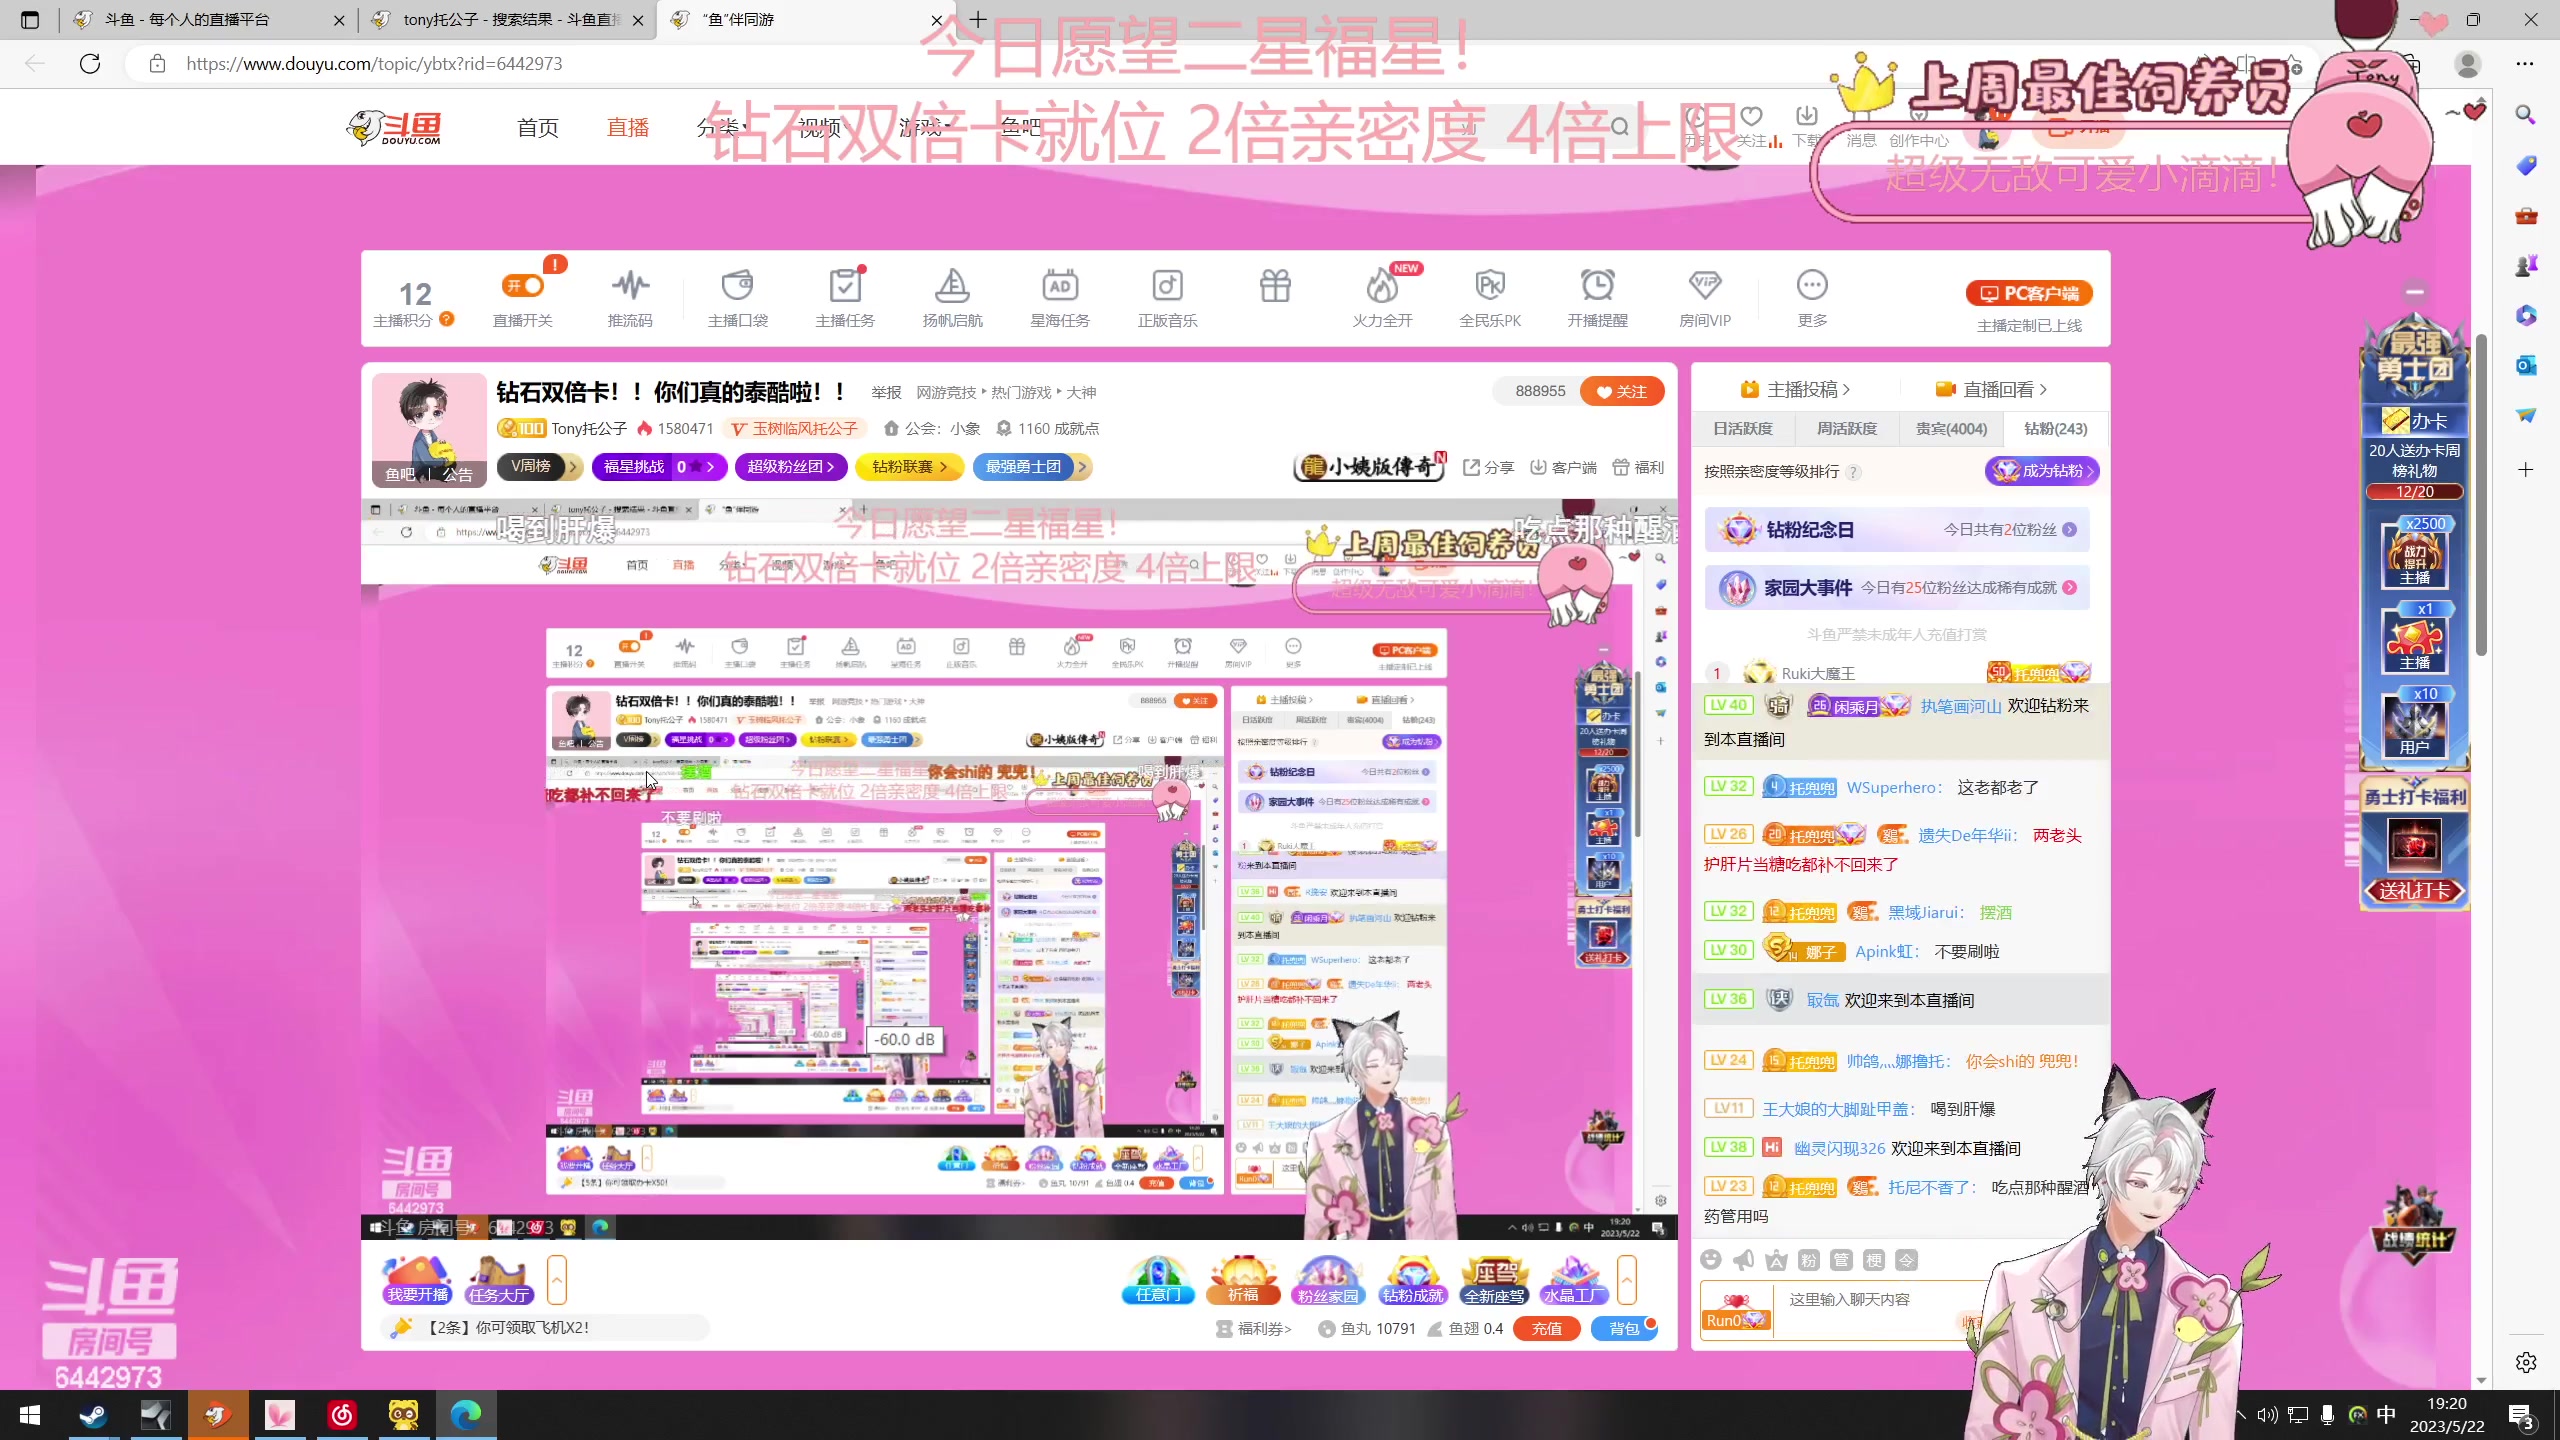Open the V周榜 ranking badge
This screenshot has width=2560, height=1440.
541,466
